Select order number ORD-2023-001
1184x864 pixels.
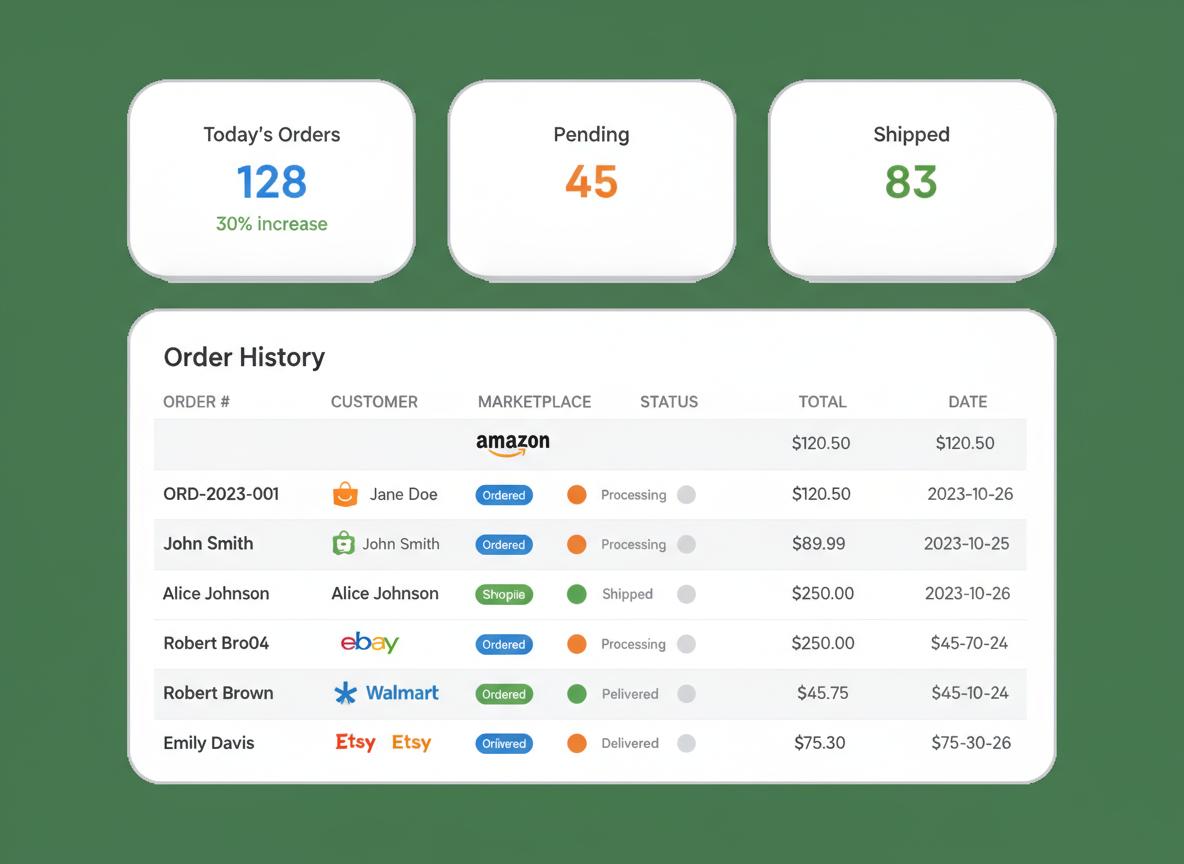click(221, 494)
